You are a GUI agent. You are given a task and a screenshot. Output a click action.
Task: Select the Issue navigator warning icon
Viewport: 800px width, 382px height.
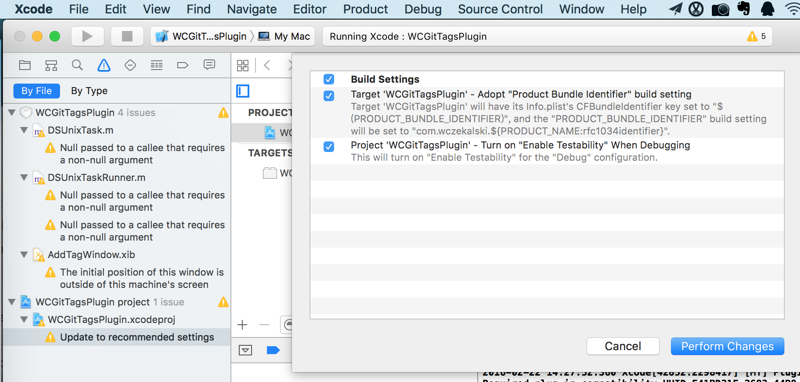click(104, 65)
